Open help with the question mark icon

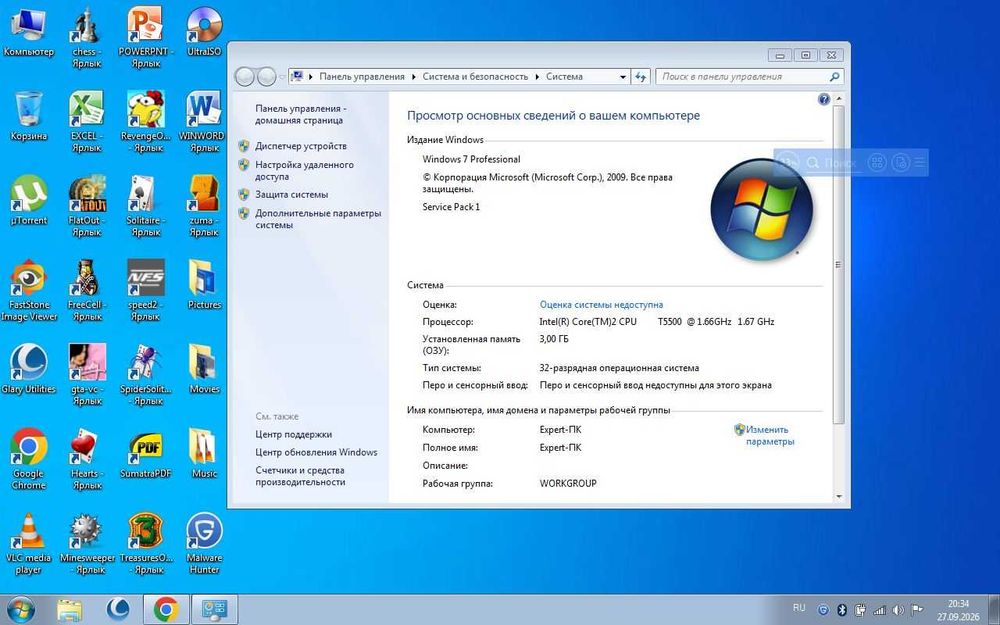tap(823, 99)
